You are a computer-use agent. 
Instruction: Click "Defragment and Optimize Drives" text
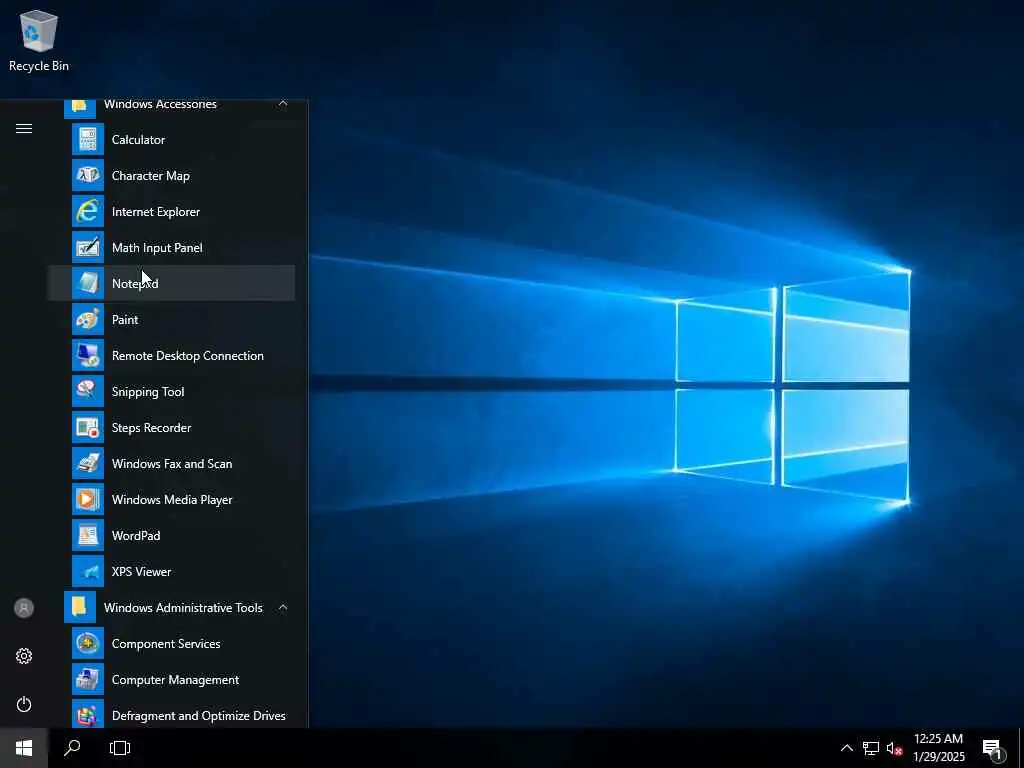pos(199,715)
